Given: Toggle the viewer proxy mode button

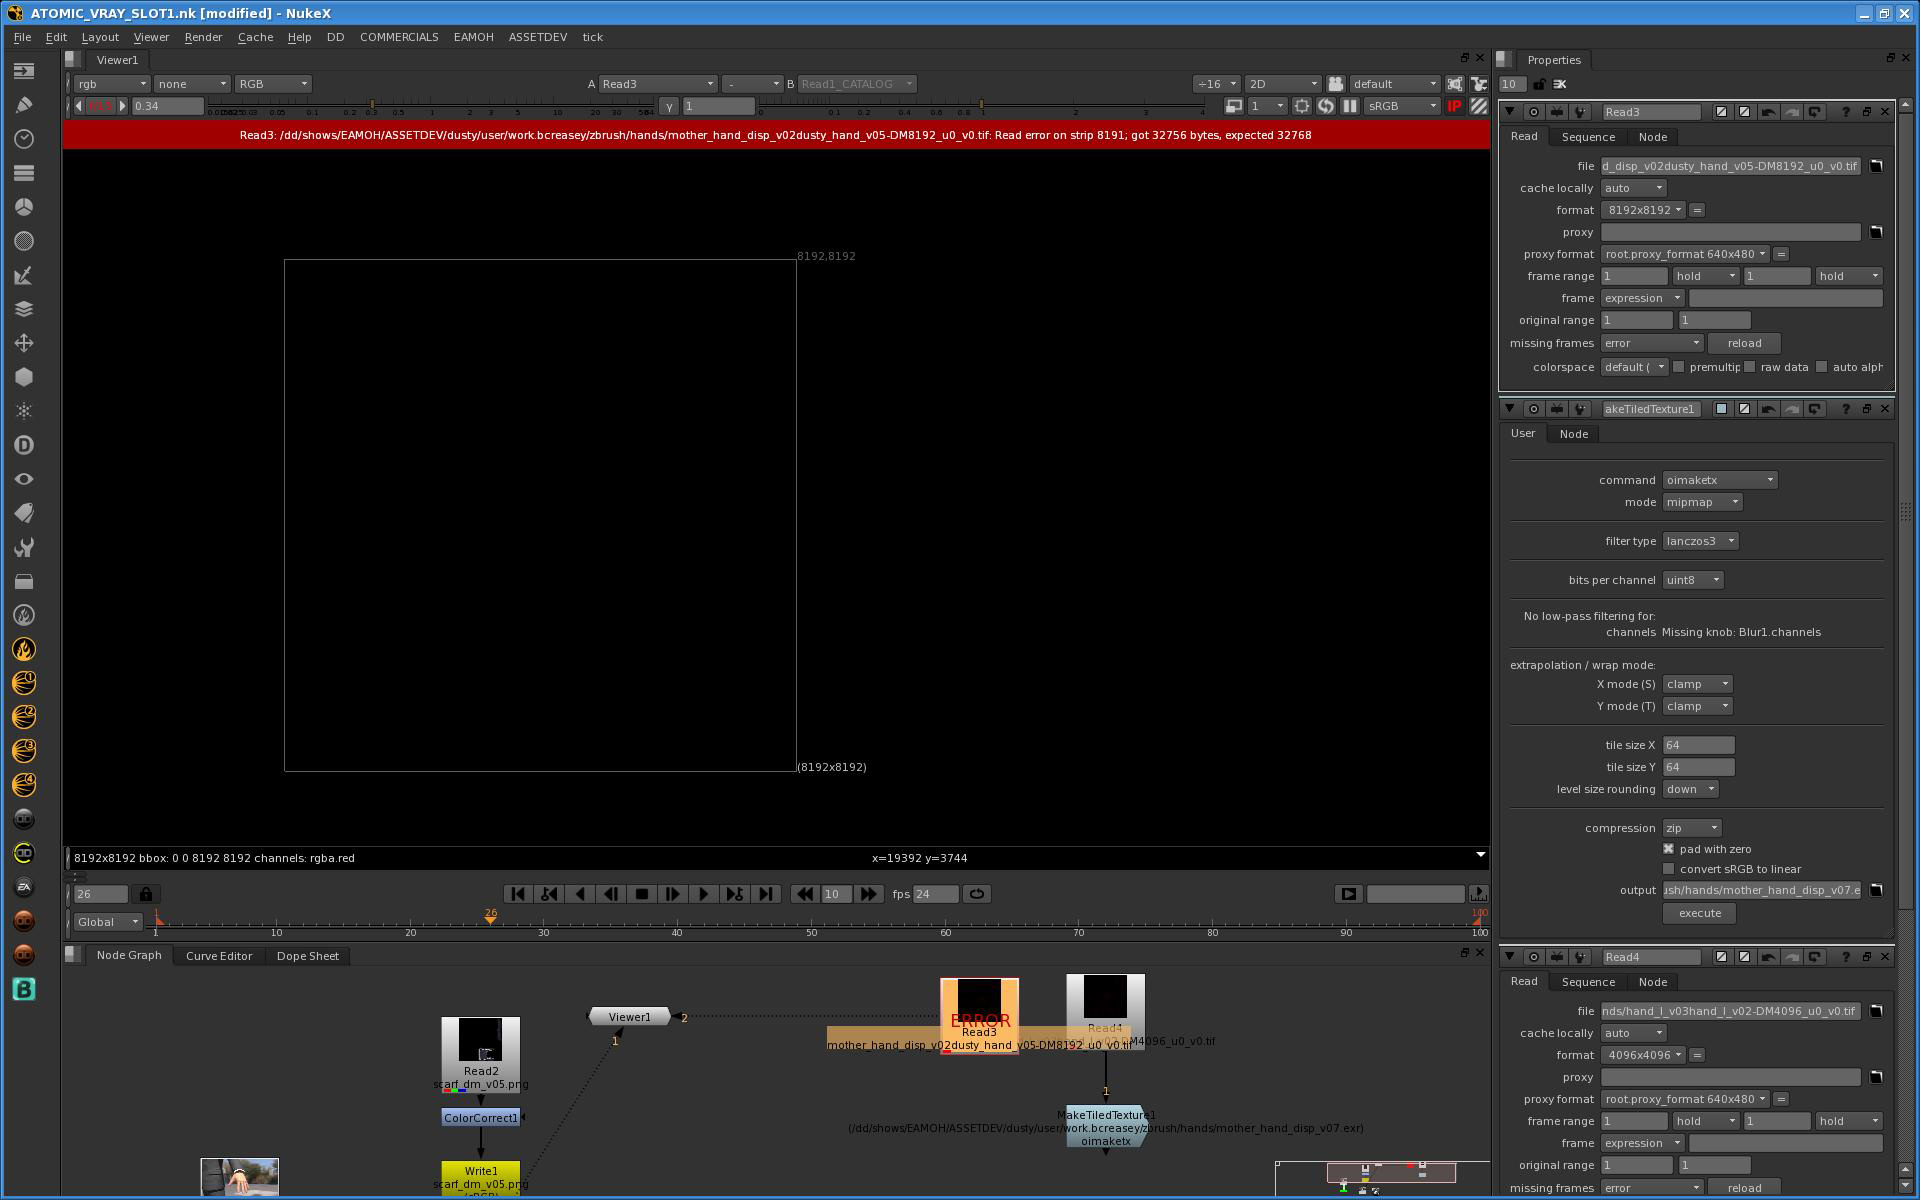Looking at the screenshot, I should coord(1234,106).
